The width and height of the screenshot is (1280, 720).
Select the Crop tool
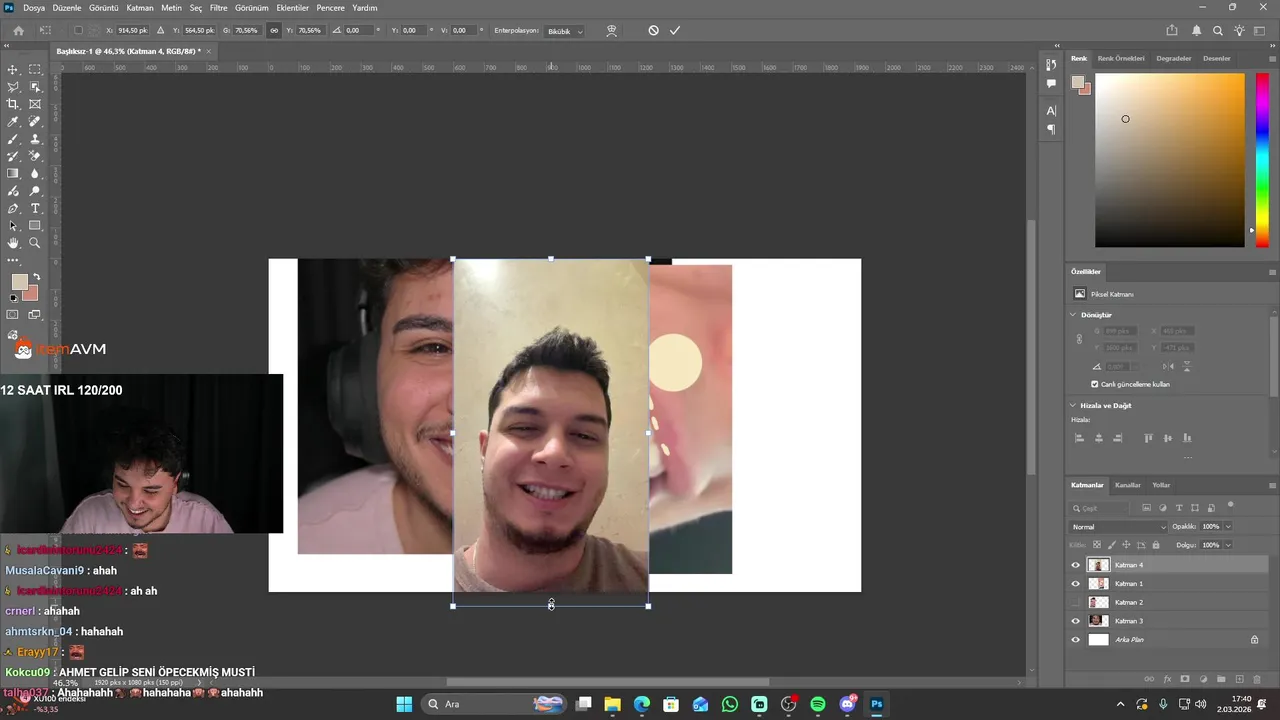click(x=13, y=104)
